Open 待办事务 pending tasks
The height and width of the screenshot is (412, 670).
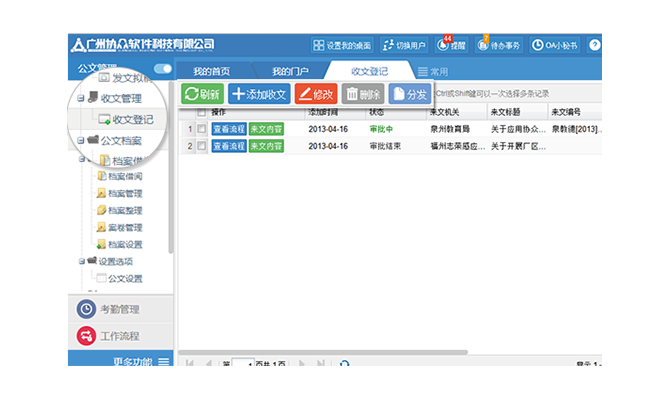click(x=500, y=46)
